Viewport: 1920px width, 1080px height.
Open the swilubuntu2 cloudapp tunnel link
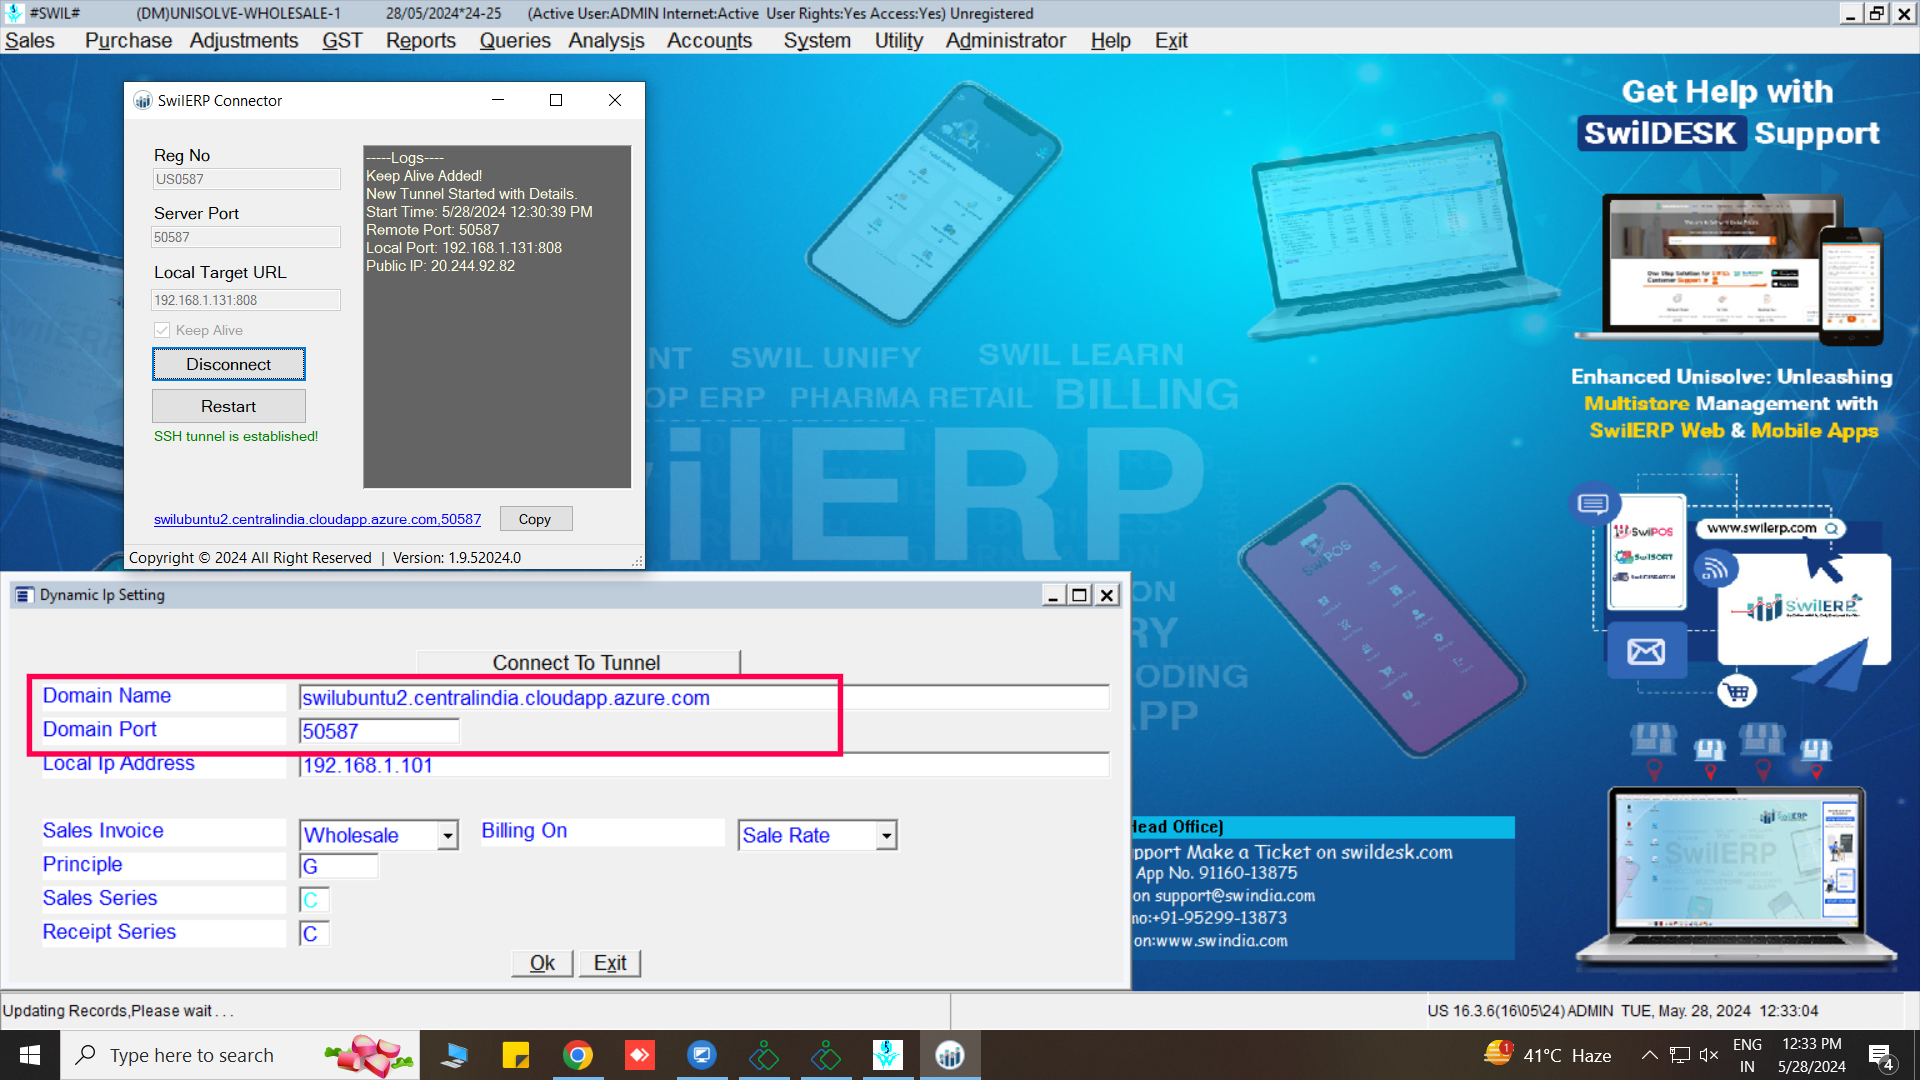point(317,519)
